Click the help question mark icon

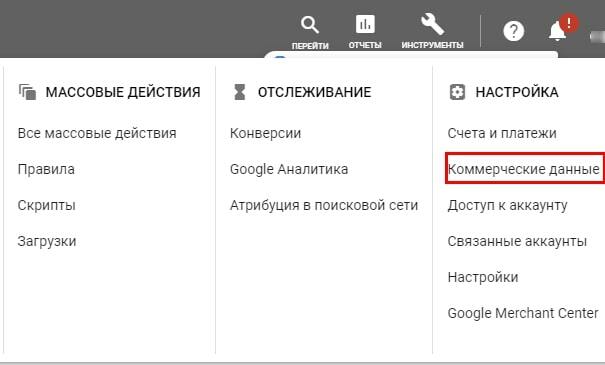[514, 31]
